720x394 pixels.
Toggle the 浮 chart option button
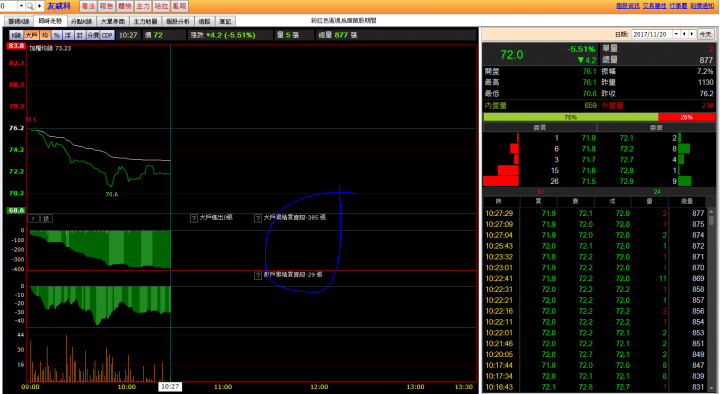[x=68, y=35]
